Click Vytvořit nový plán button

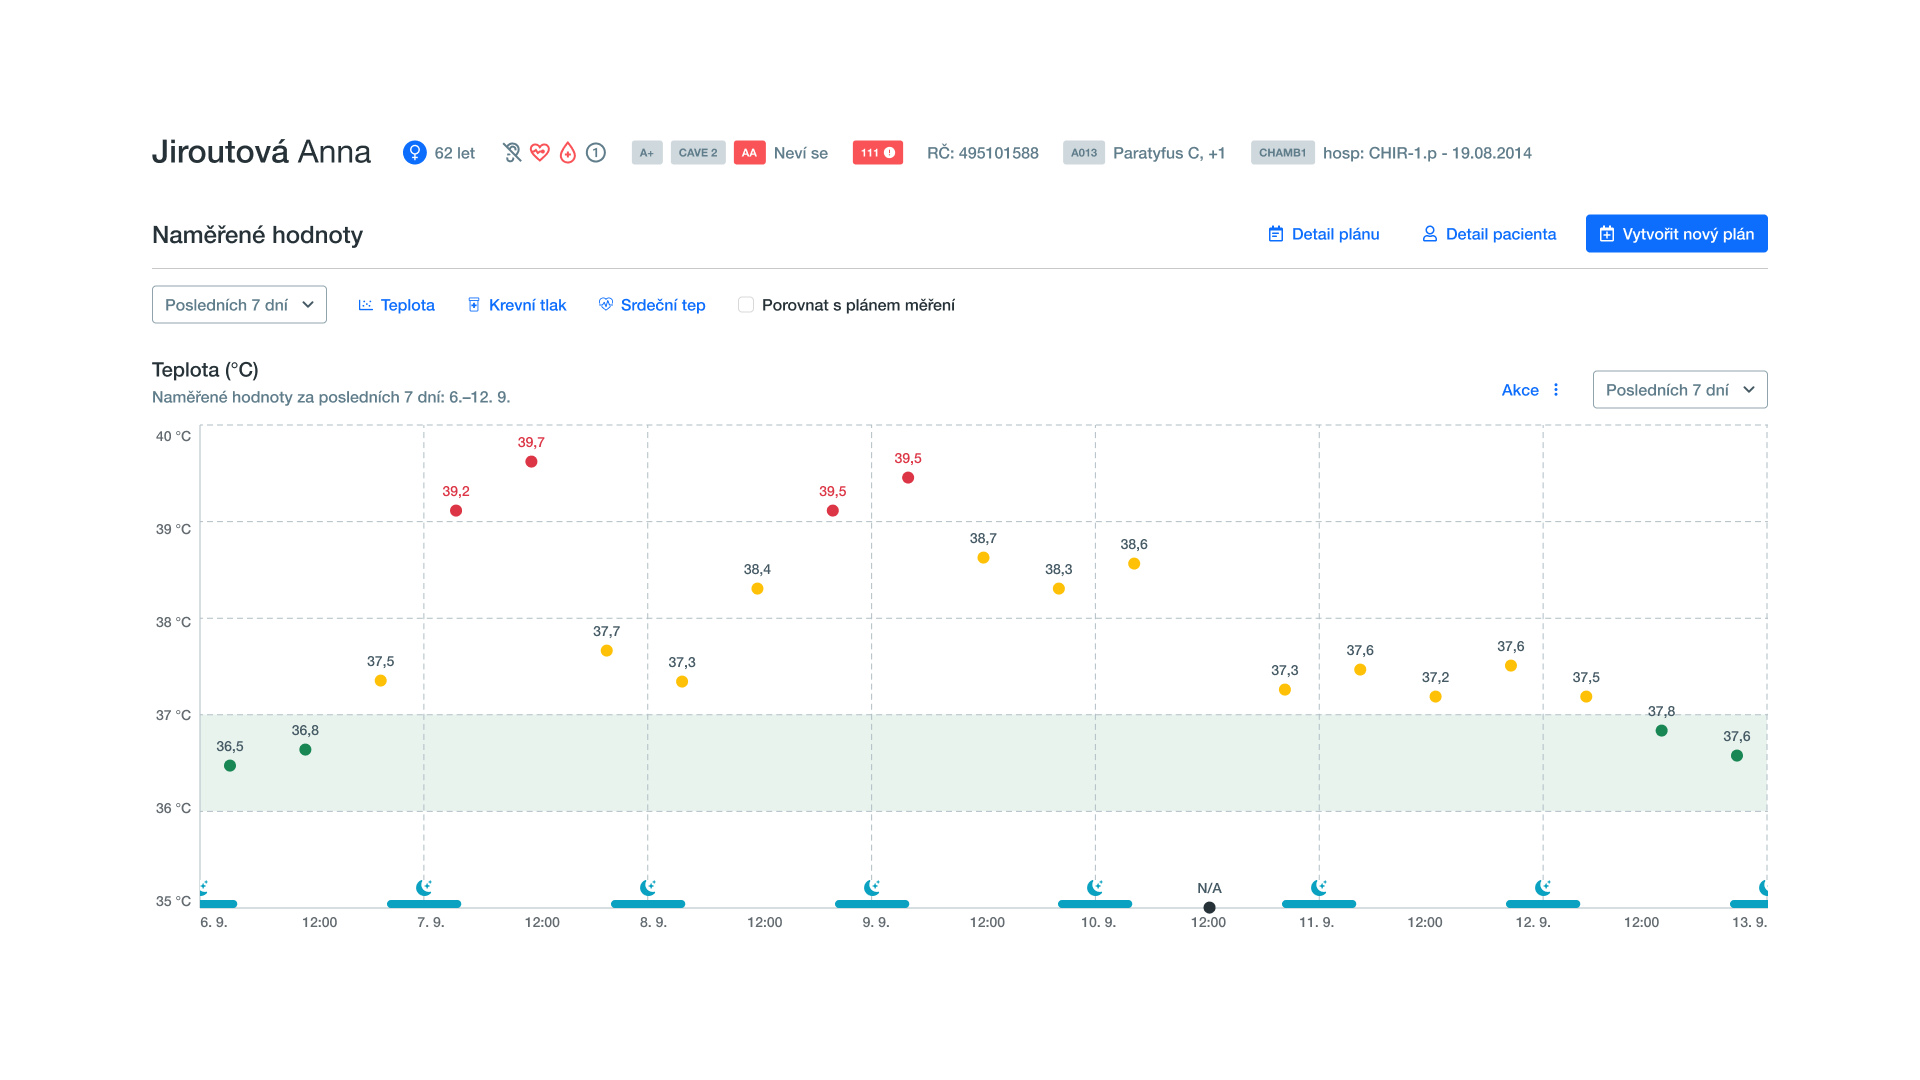(1676, 234)
